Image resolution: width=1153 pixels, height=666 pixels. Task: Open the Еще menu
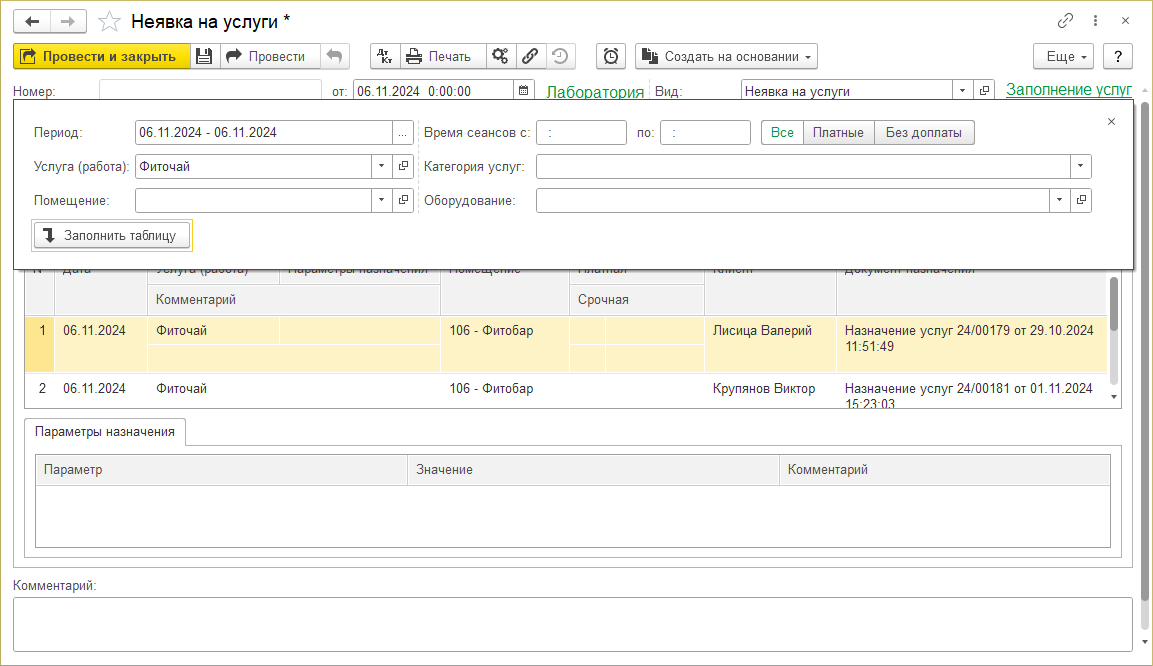pos(1063,56)
